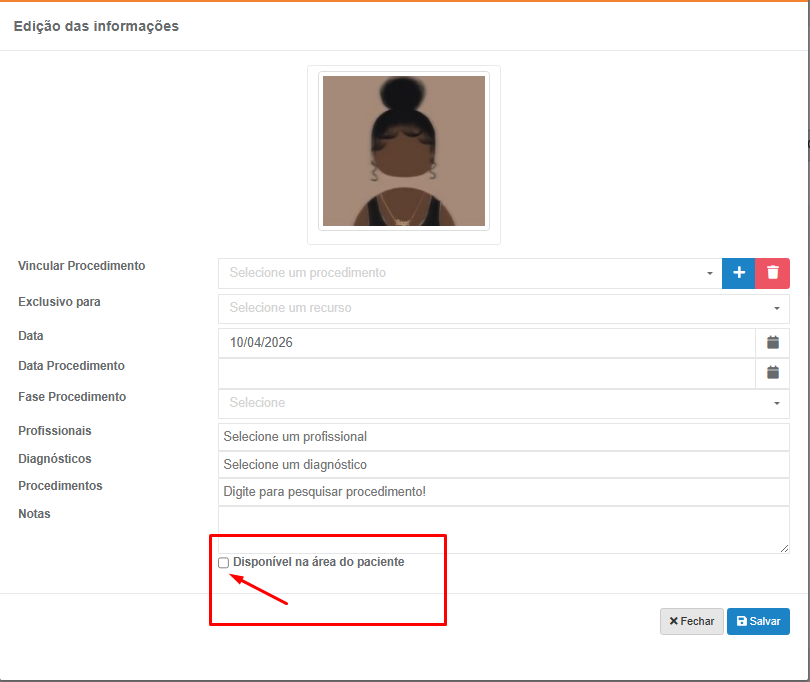
Task: Click the Selecione um profissional field
Action: tap(503, 437)
